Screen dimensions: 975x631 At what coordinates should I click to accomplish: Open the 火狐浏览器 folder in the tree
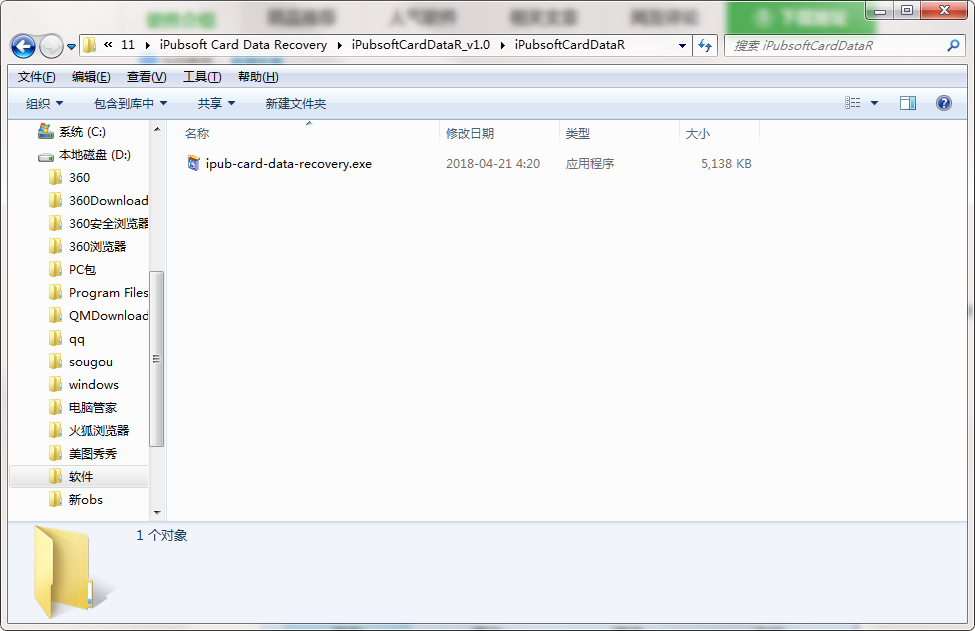99,431
